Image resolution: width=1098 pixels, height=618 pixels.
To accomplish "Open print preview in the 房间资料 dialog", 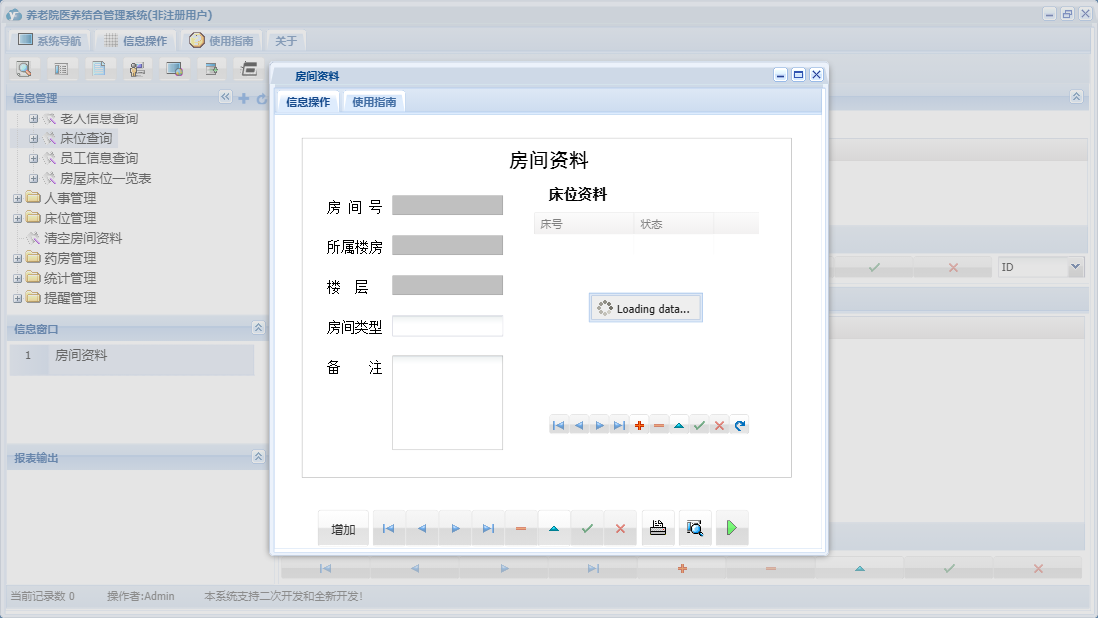I will [x=695, y=527].
